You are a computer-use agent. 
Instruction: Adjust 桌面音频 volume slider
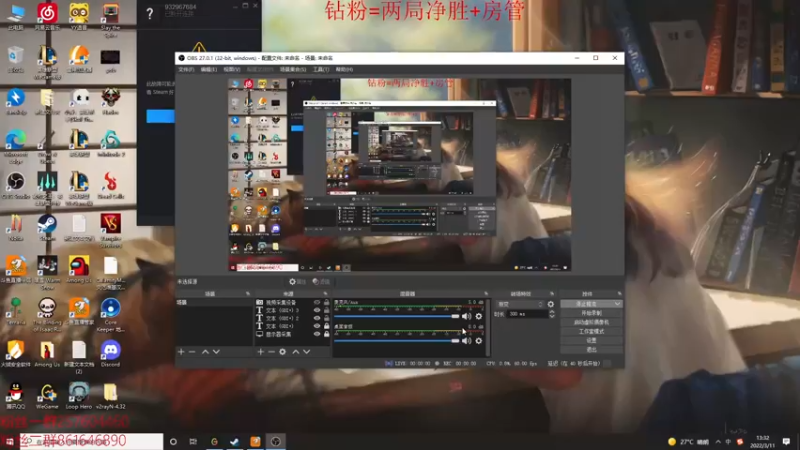coord(396,340)
